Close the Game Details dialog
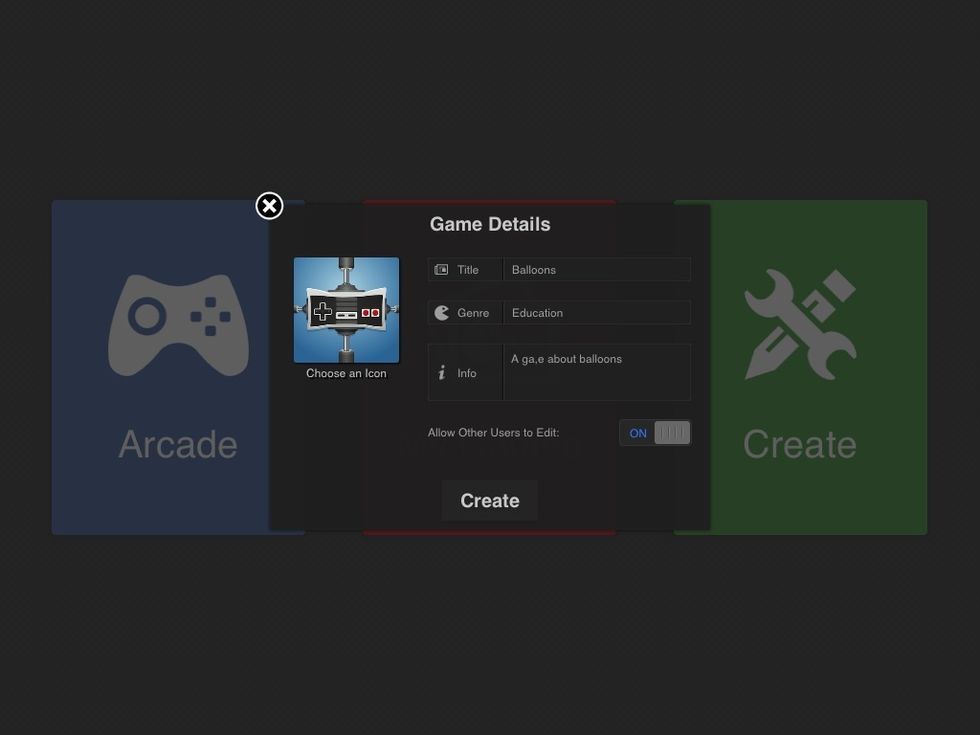The image size is (980, 735). coord(269,206)
